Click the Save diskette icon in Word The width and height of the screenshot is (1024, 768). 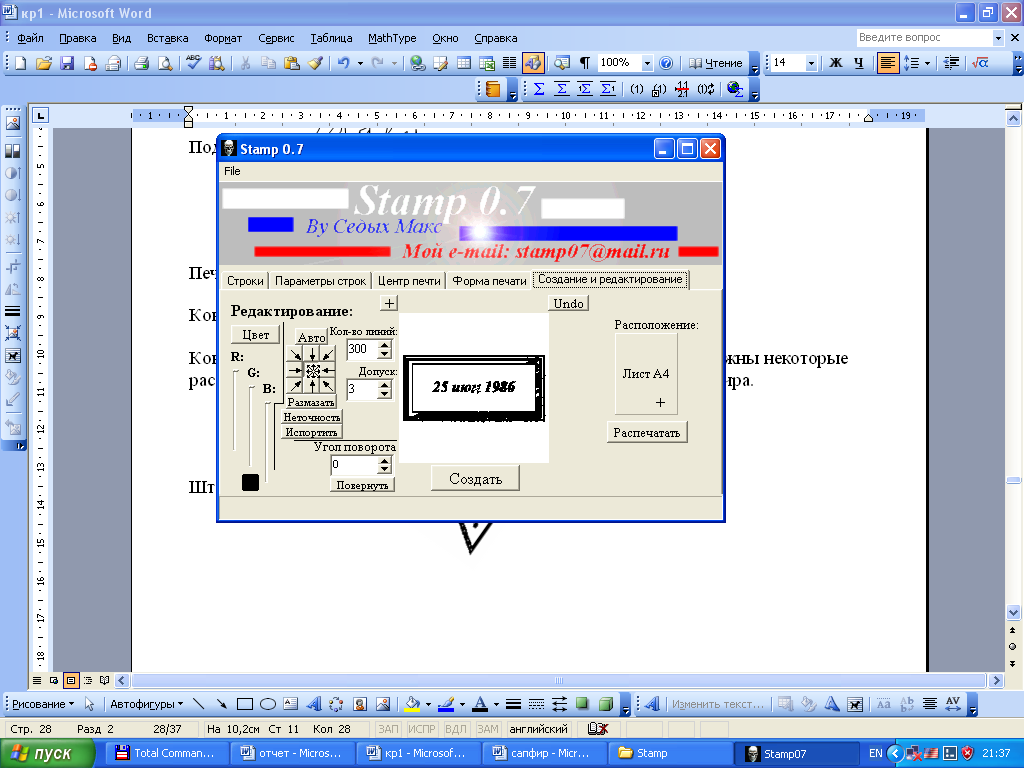tap(67, 63)
